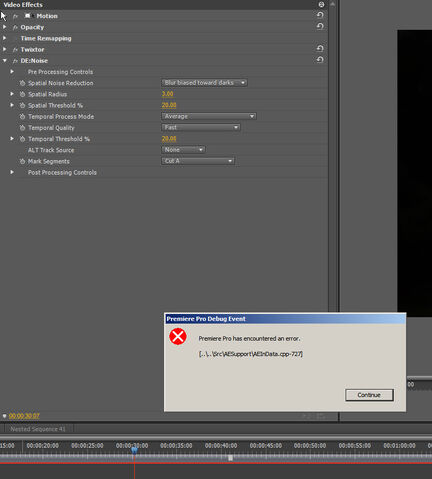432x479 pixels.
Task: Open Spatial Noise Reduction dropdown
Action: (204, 83)
